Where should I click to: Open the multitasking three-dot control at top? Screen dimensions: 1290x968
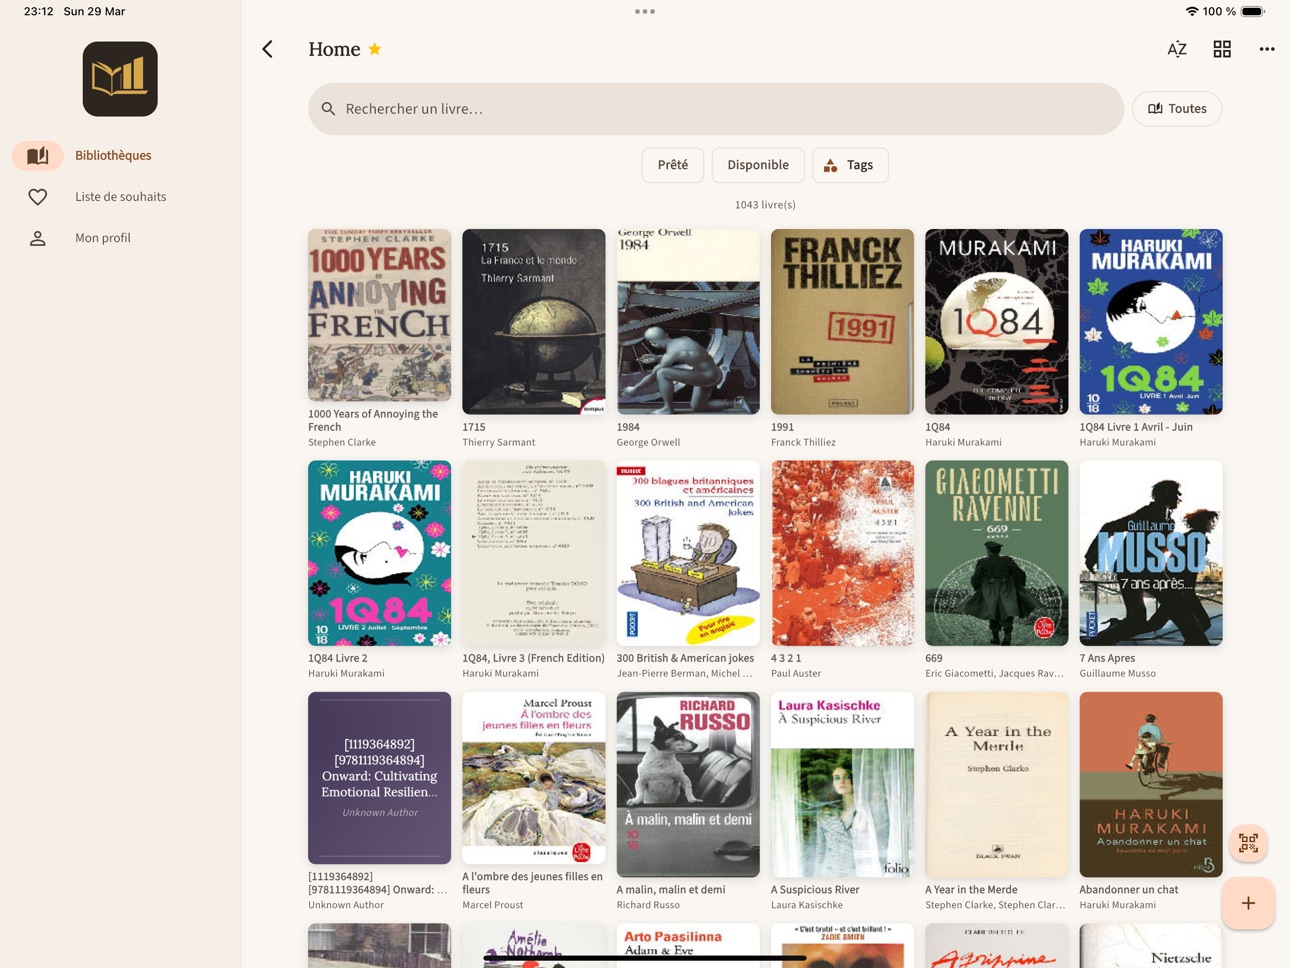(x=645, y=12)
